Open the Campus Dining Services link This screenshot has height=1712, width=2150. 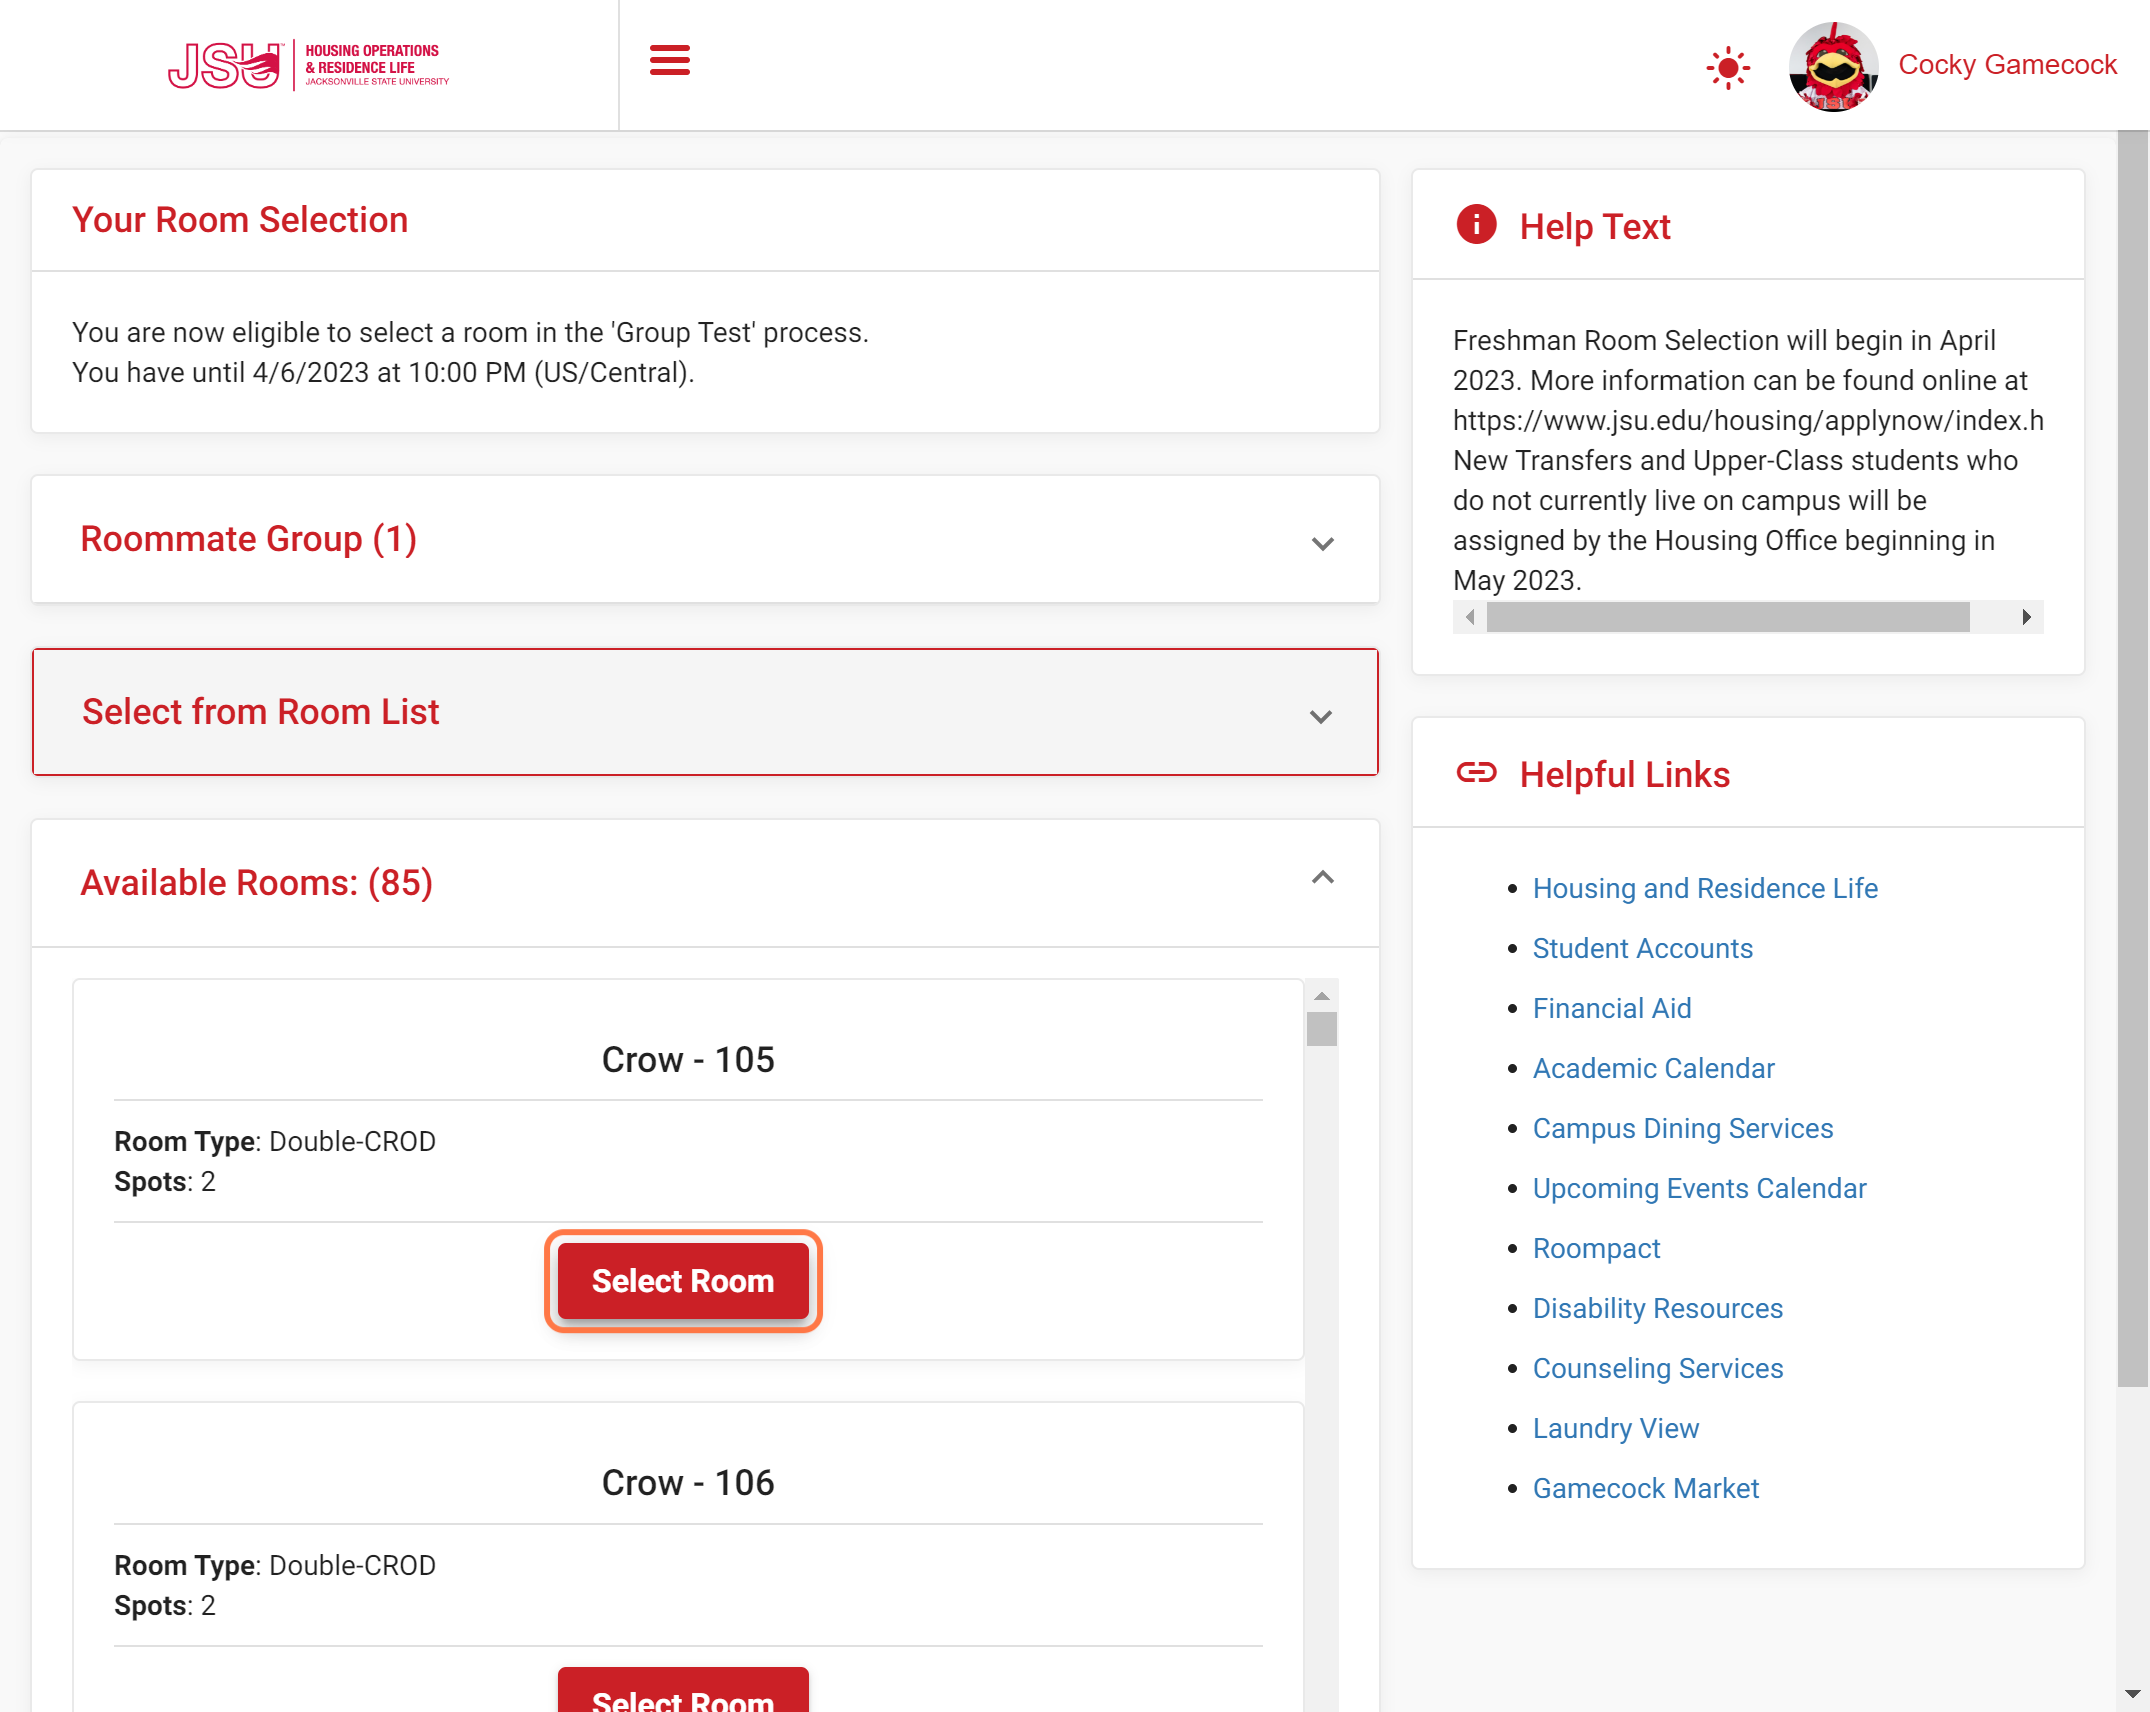click(x=1682, y=1128)
